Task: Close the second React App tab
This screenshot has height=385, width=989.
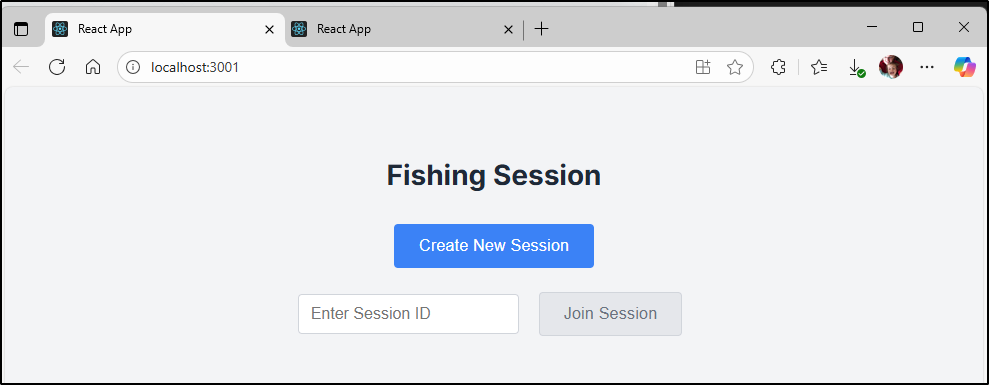Action: (x=508, y=29)
